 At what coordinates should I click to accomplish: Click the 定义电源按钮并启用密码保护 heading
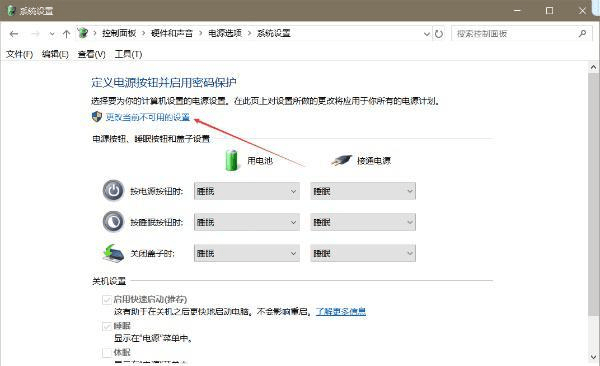click(x=164, y=82)
